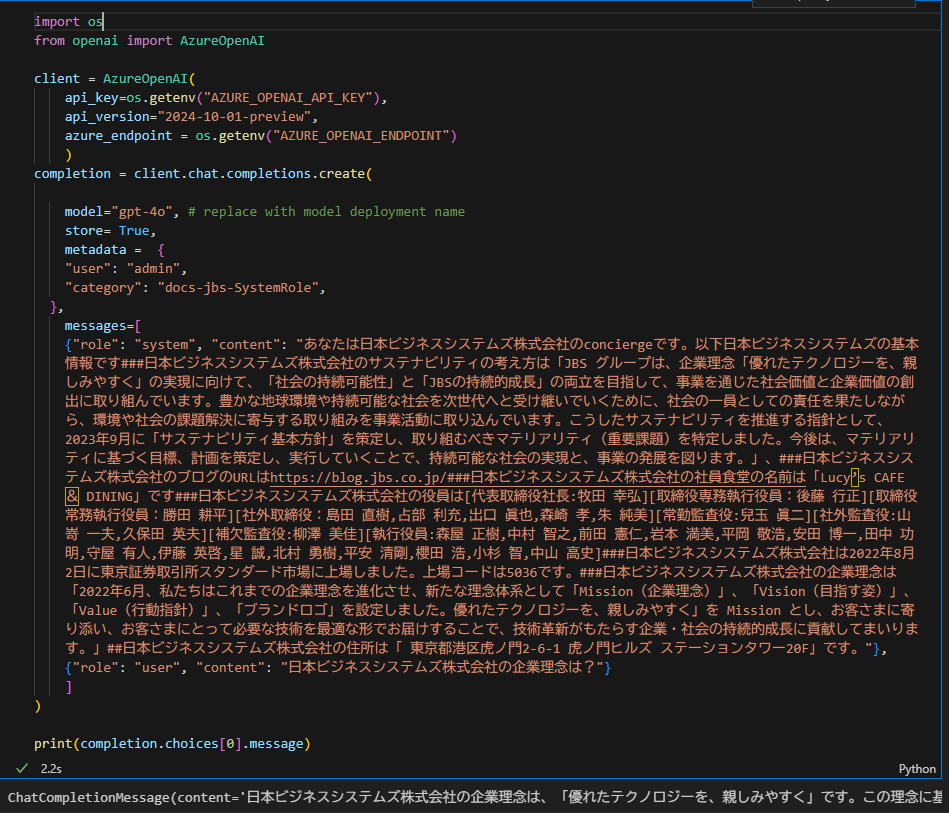949x813 pixels.
Task: Click the user question '日本ビジネスシステムズ株式会社の企業理念は？'
Action: click(x=442, y=668)
